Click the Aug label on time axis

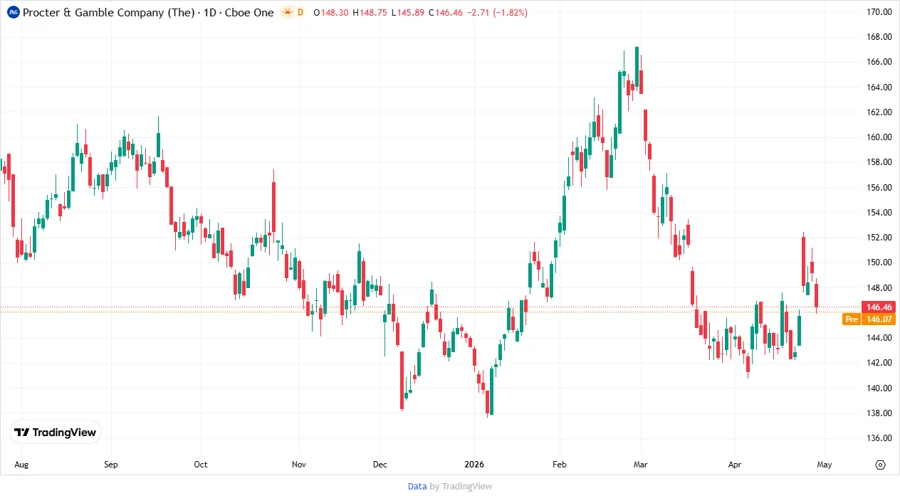click(x=21, y=465)
